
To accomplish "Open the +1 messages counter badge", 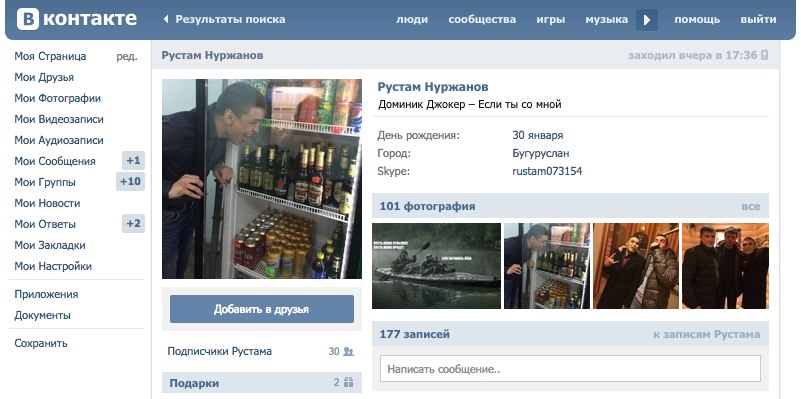I will click(133, 161).
